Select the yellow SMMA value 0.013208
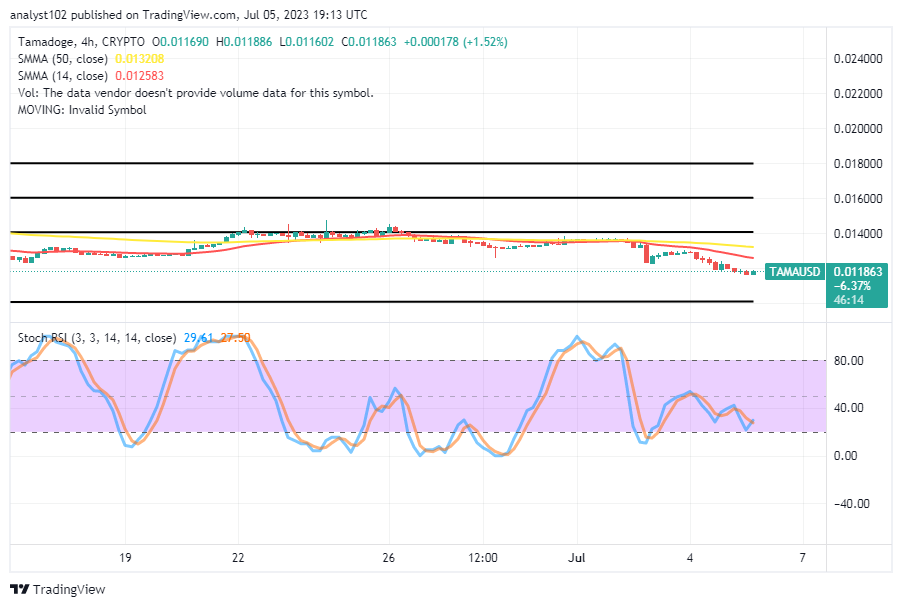902x607 pixels. (139, 59)
